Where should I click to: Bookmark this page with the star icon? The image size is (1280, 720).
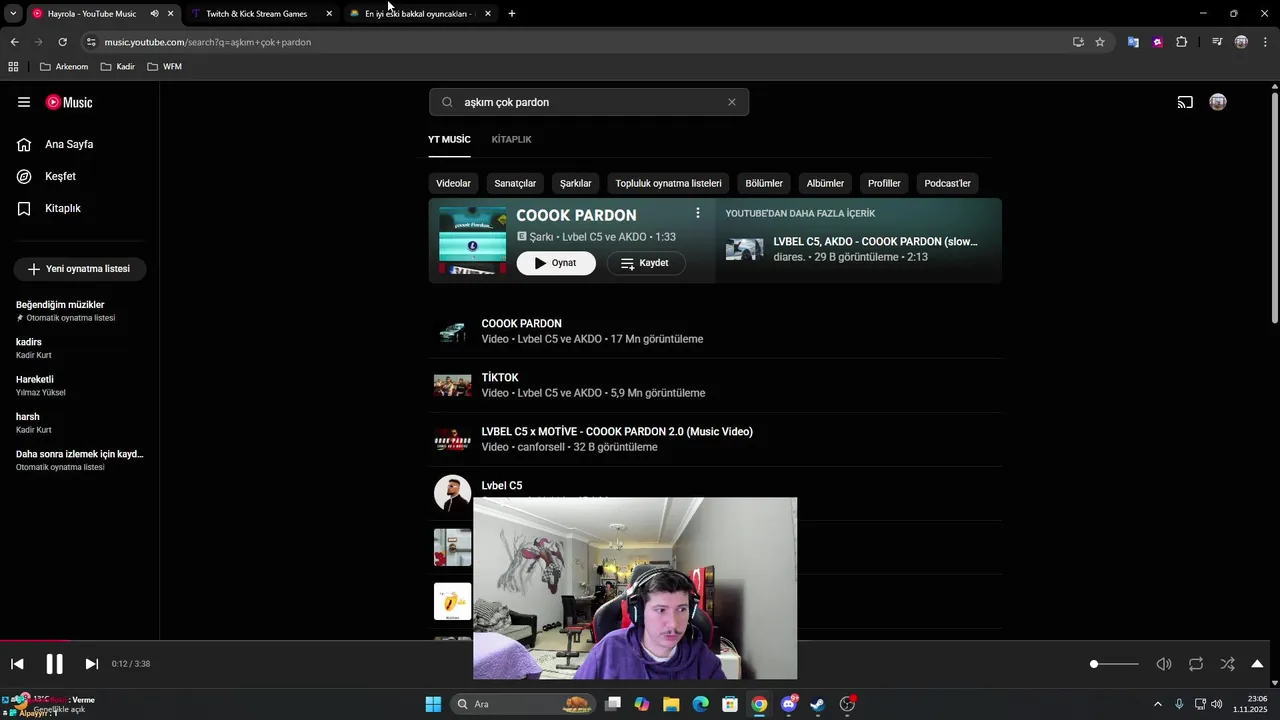click(1100, 42)
